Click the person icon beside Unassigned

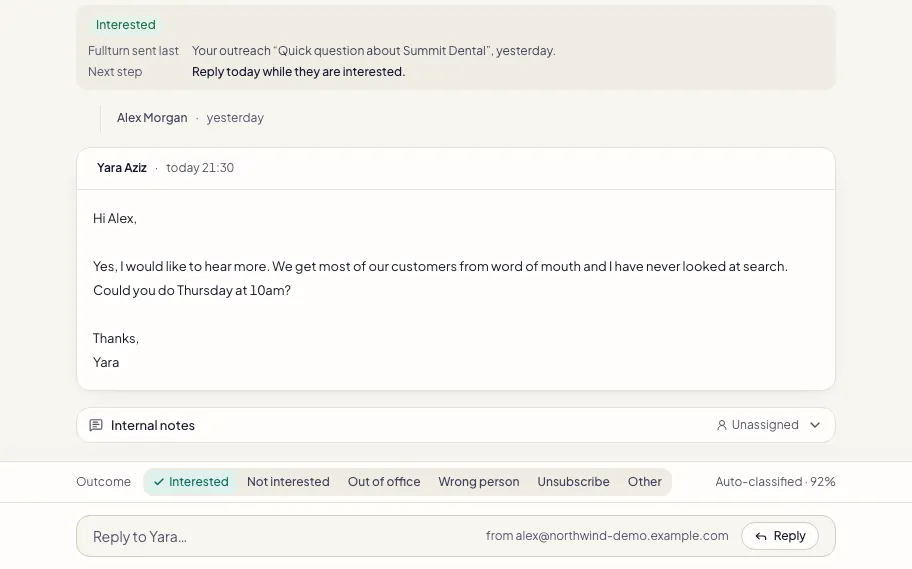pos(722,425)
